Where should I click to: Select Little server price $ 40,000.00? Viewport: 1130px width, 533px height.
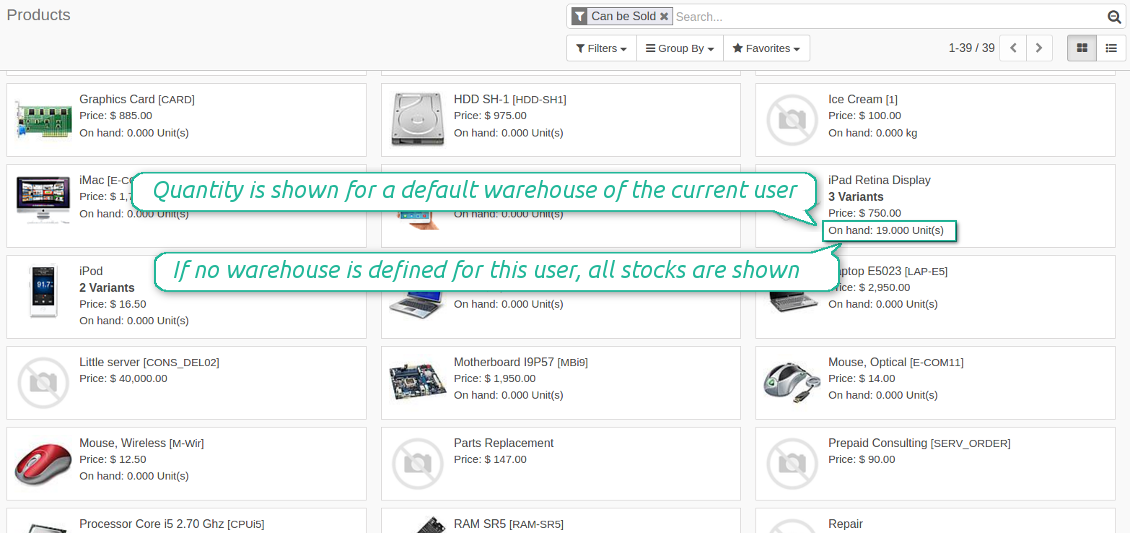(x=123, y=378)
